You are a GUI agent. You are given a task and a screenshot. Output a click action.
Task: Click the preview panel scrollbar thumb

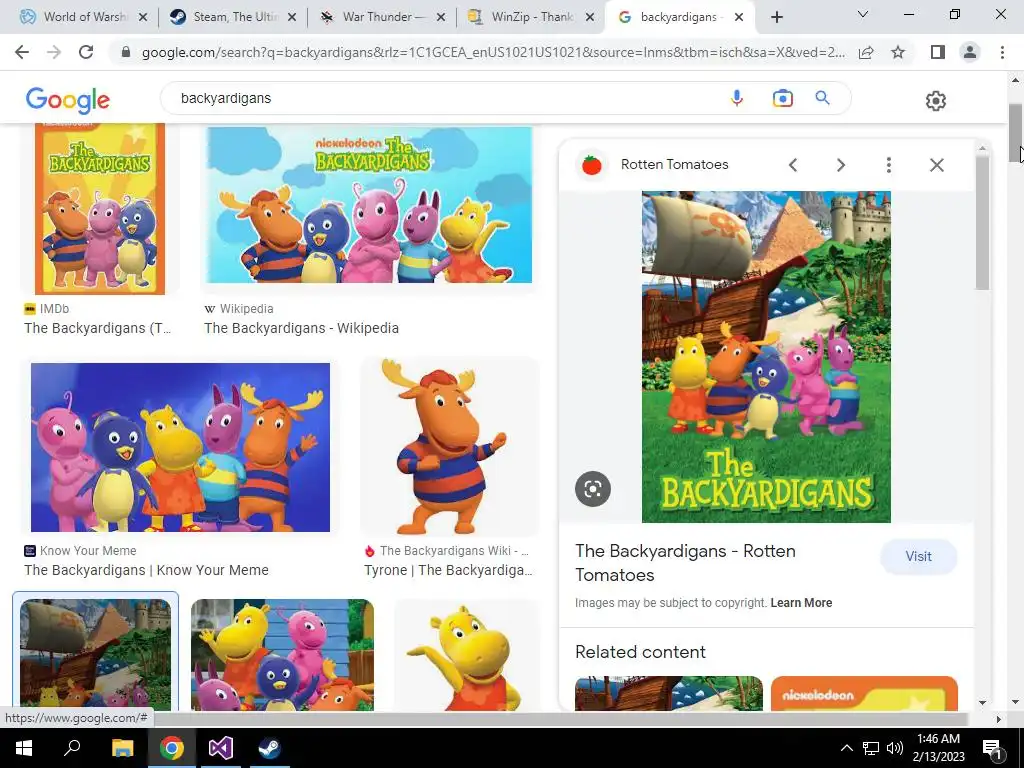pyautogui.click(x=982, y=222)
